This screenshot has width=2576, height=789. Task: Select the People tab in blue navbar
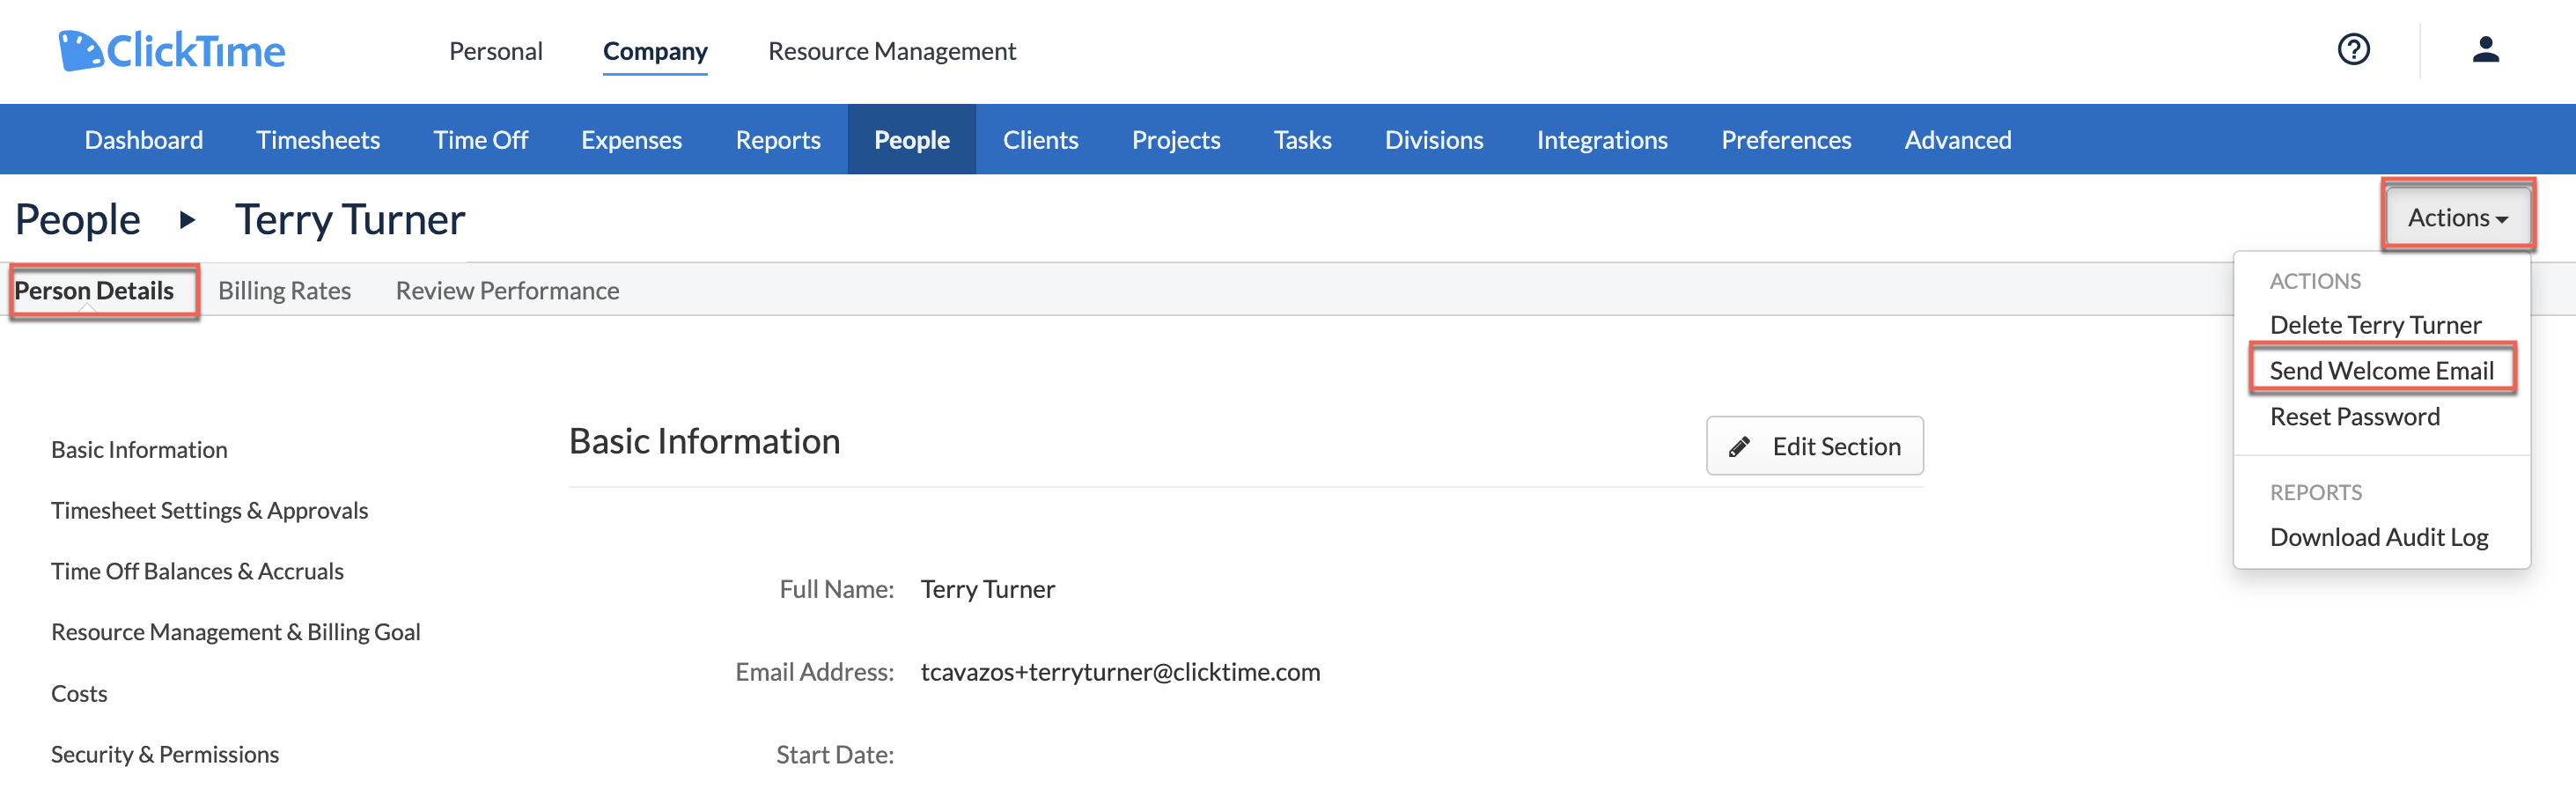click(x=912, y=139)
